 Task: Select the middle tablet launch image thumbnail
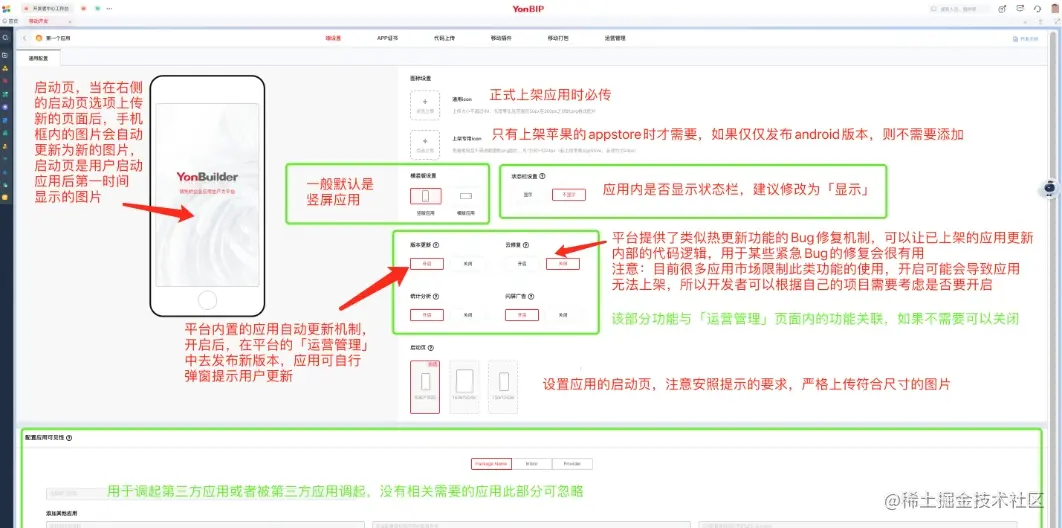[x=464, y=387]
